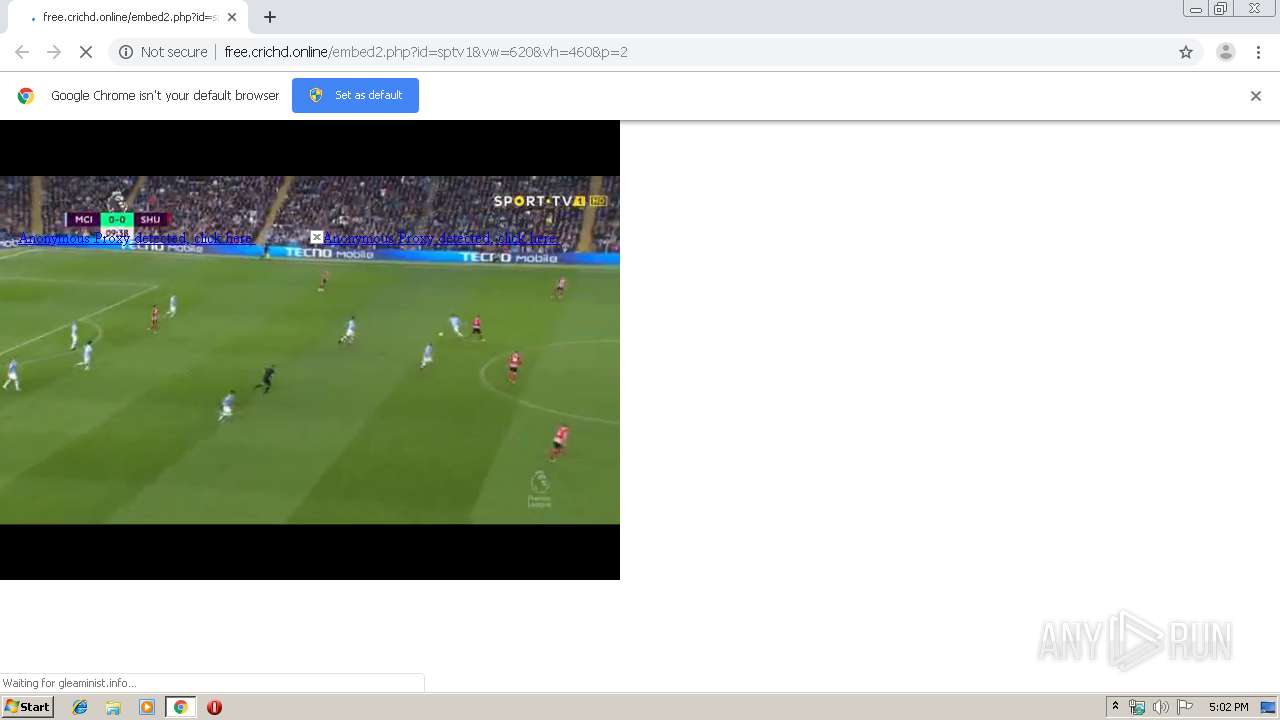Screen dimensions: 1280x720
Task: Click right Anonymous Proxy detected link
Action: coord(440,238)
